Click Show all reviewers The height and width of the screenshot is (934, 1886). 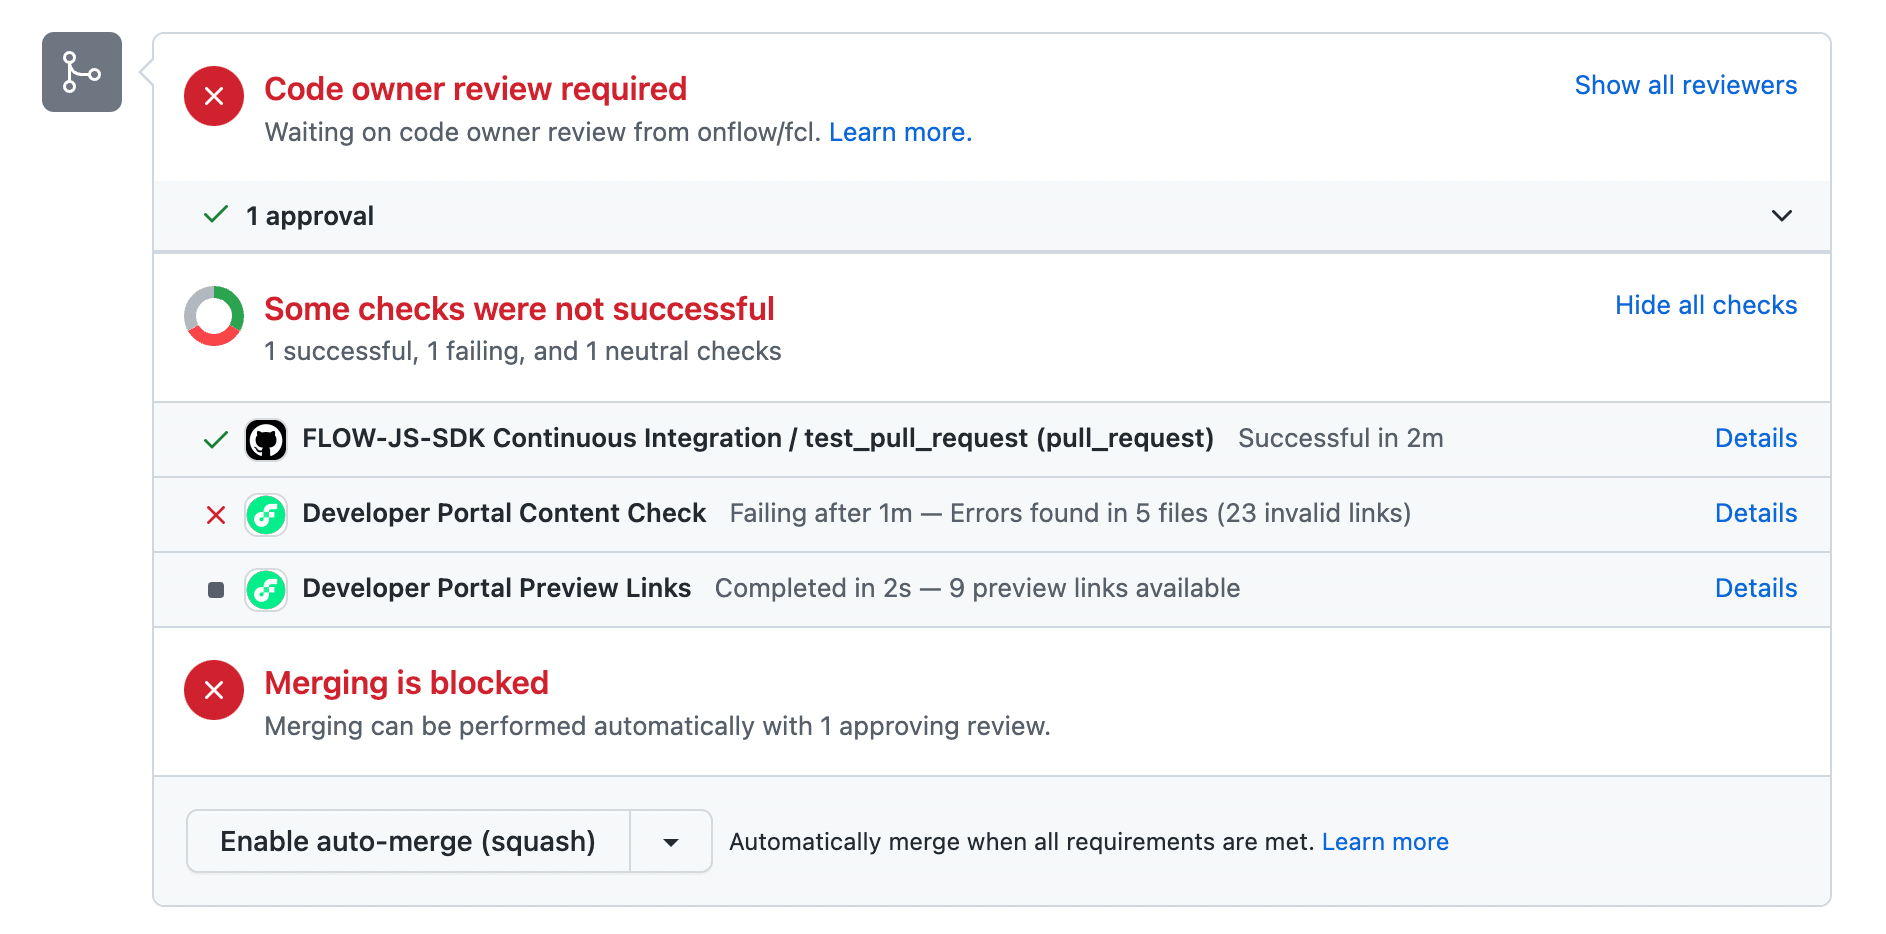click(x=1685, y=85)
